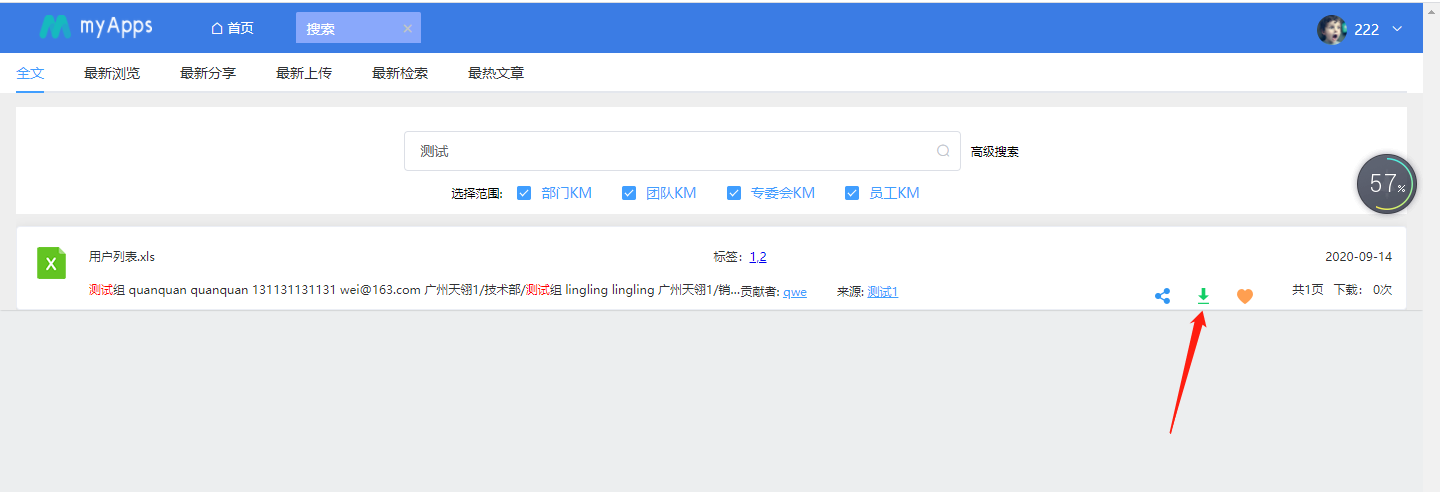The image size is (1440, 492).
Task: Uncheck the 部门KM checkbox
Action: point(524,193)
